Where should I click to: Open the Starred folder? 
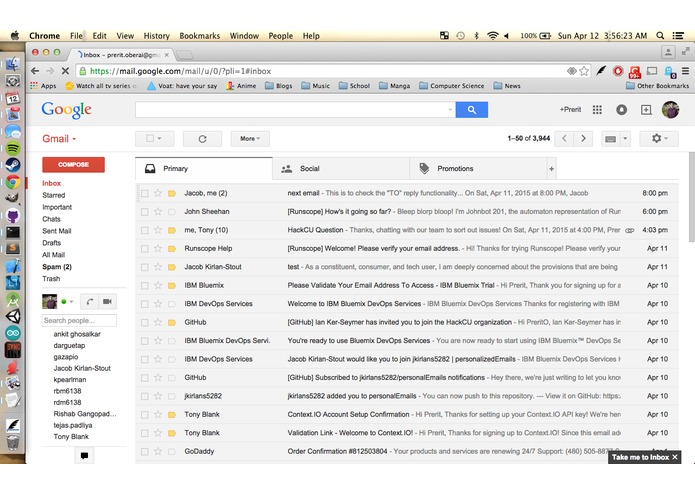[54, 195]
